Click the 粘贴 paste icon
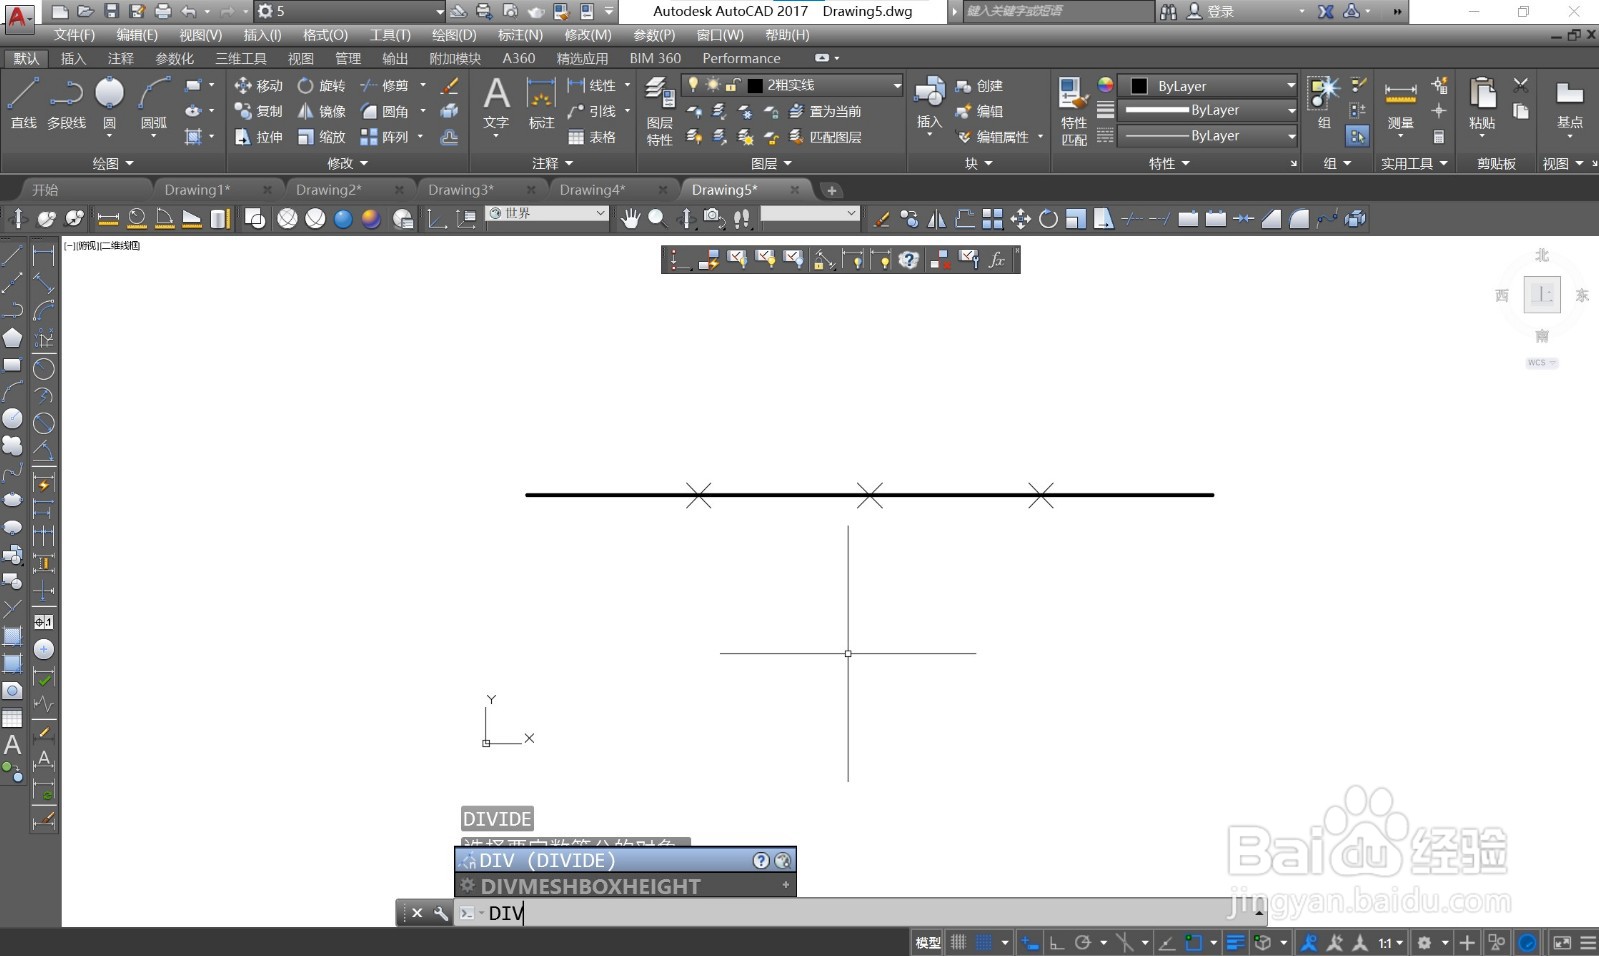Image resolution: width=1599 pixels, height=956 pixels. (x=1482, y=104)
